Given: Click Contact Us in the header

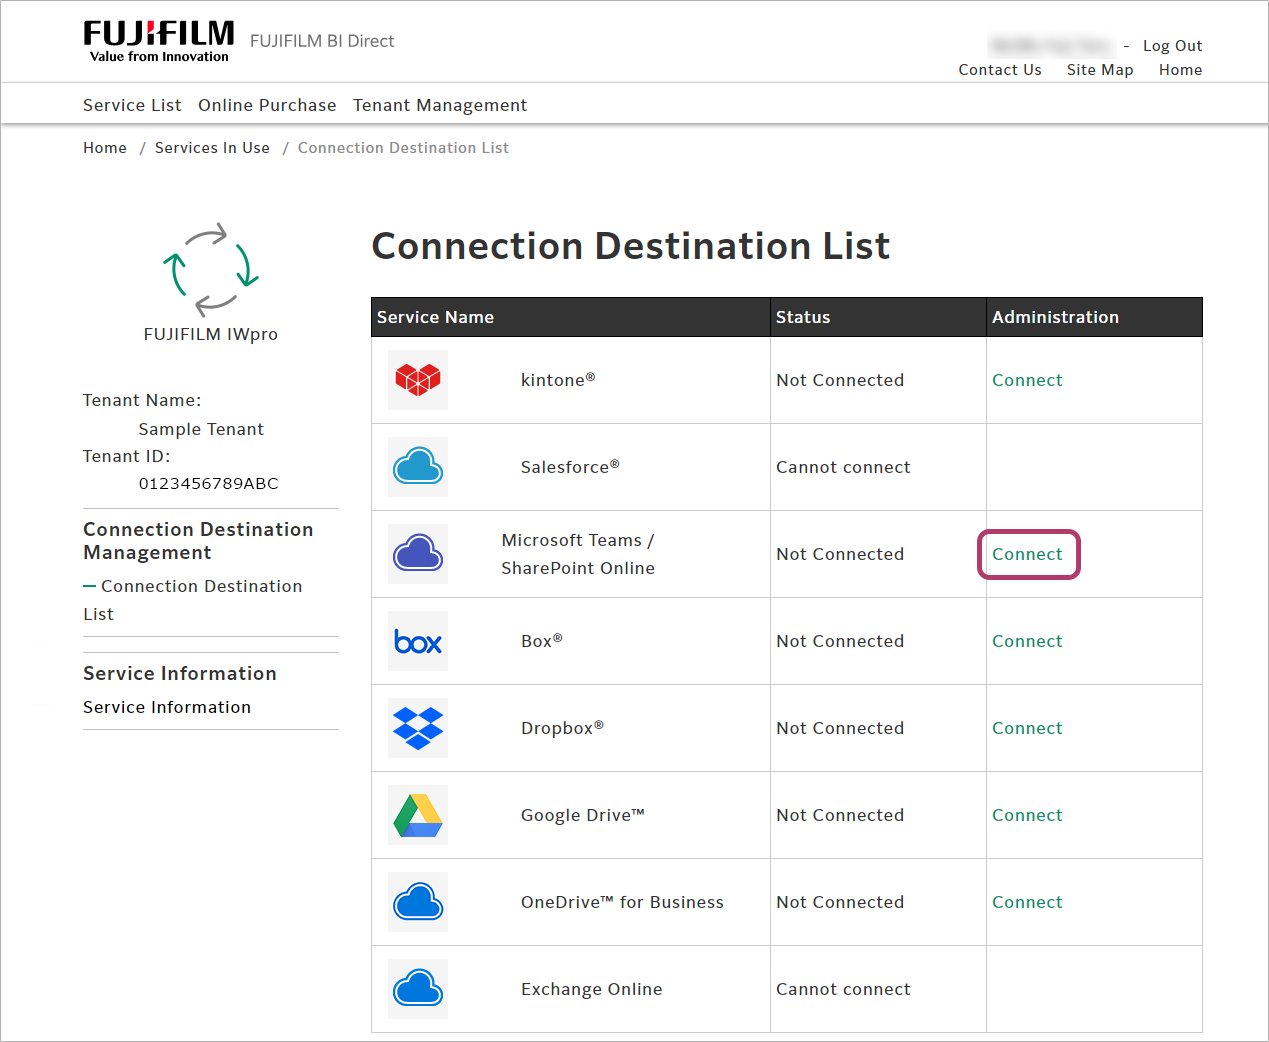Looking at the screenshot, I should 1000,70.
